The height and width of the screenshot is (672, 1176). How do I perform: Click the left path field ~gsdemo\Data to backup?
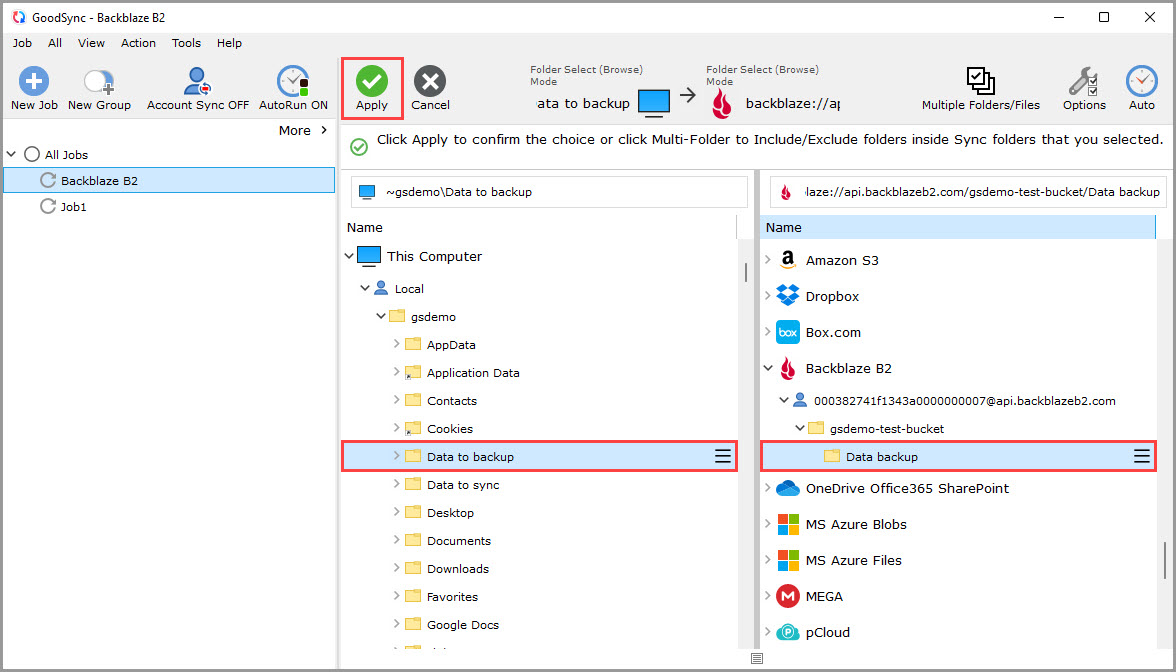(x=549, y=192)
